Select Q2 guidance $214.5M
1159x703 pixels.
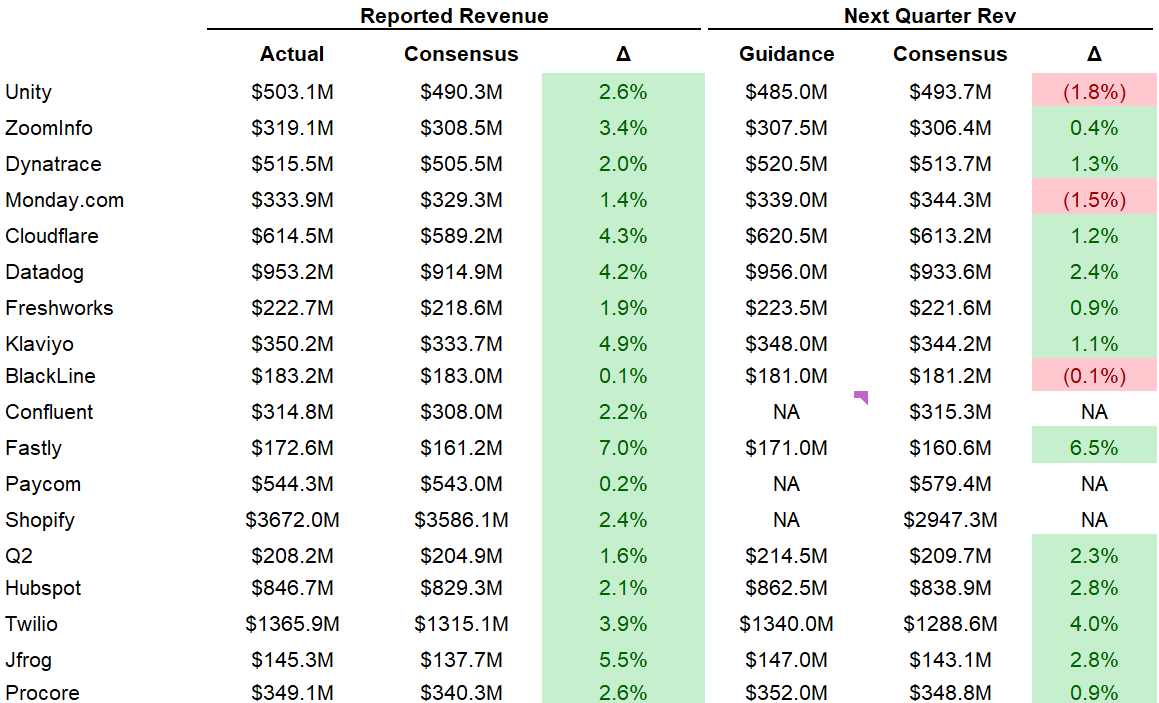[786, 557]
